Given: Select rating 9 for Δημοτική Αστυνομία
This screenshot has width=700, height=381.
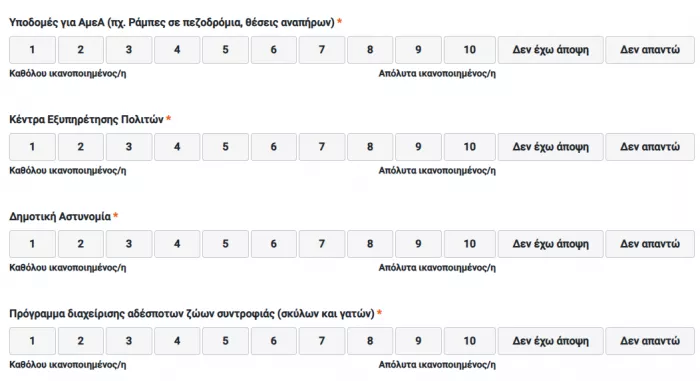Looking at the screenshot, I should tap(418, 244).
